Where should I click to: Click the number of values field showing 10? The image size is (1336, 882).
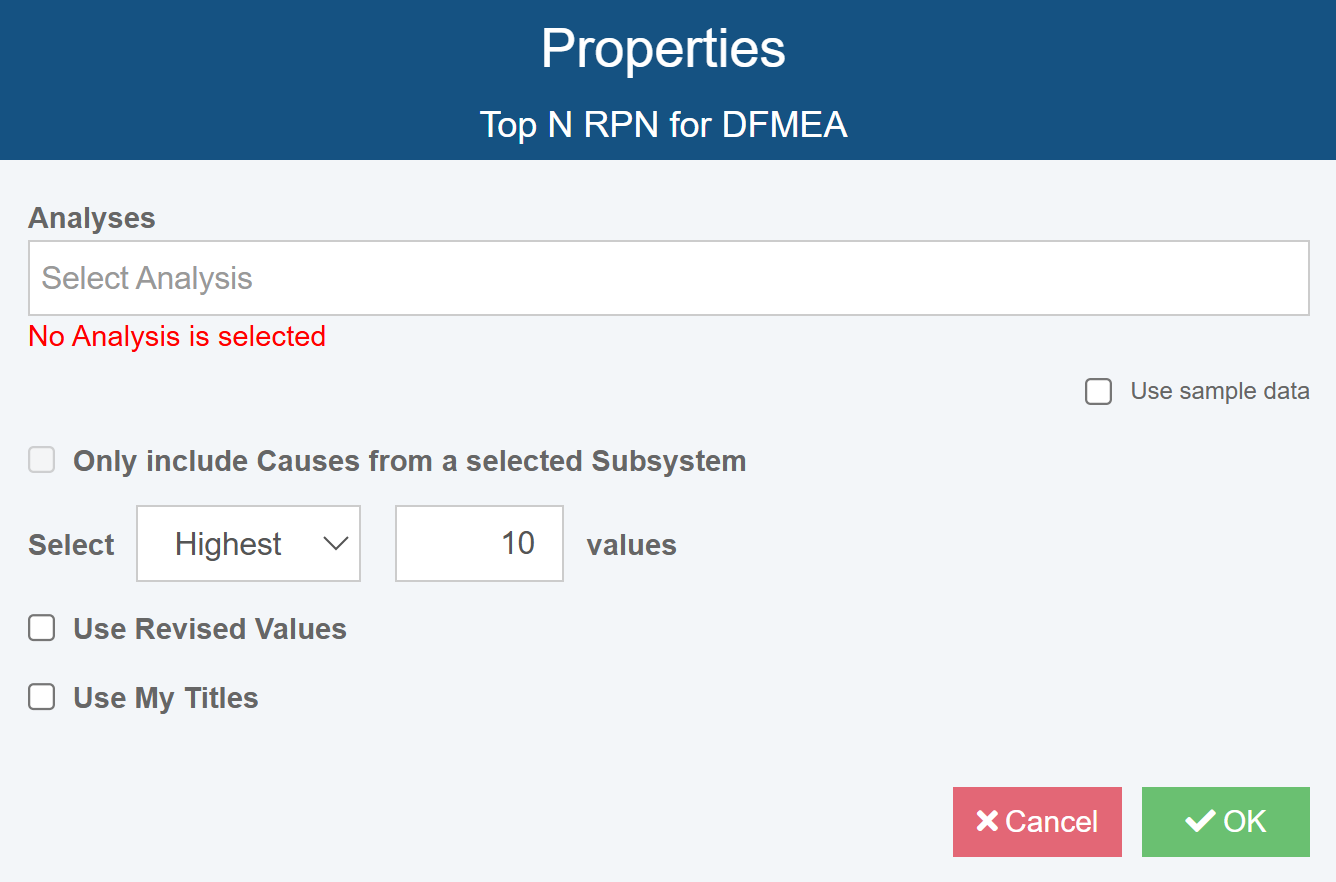coord(479,544)
